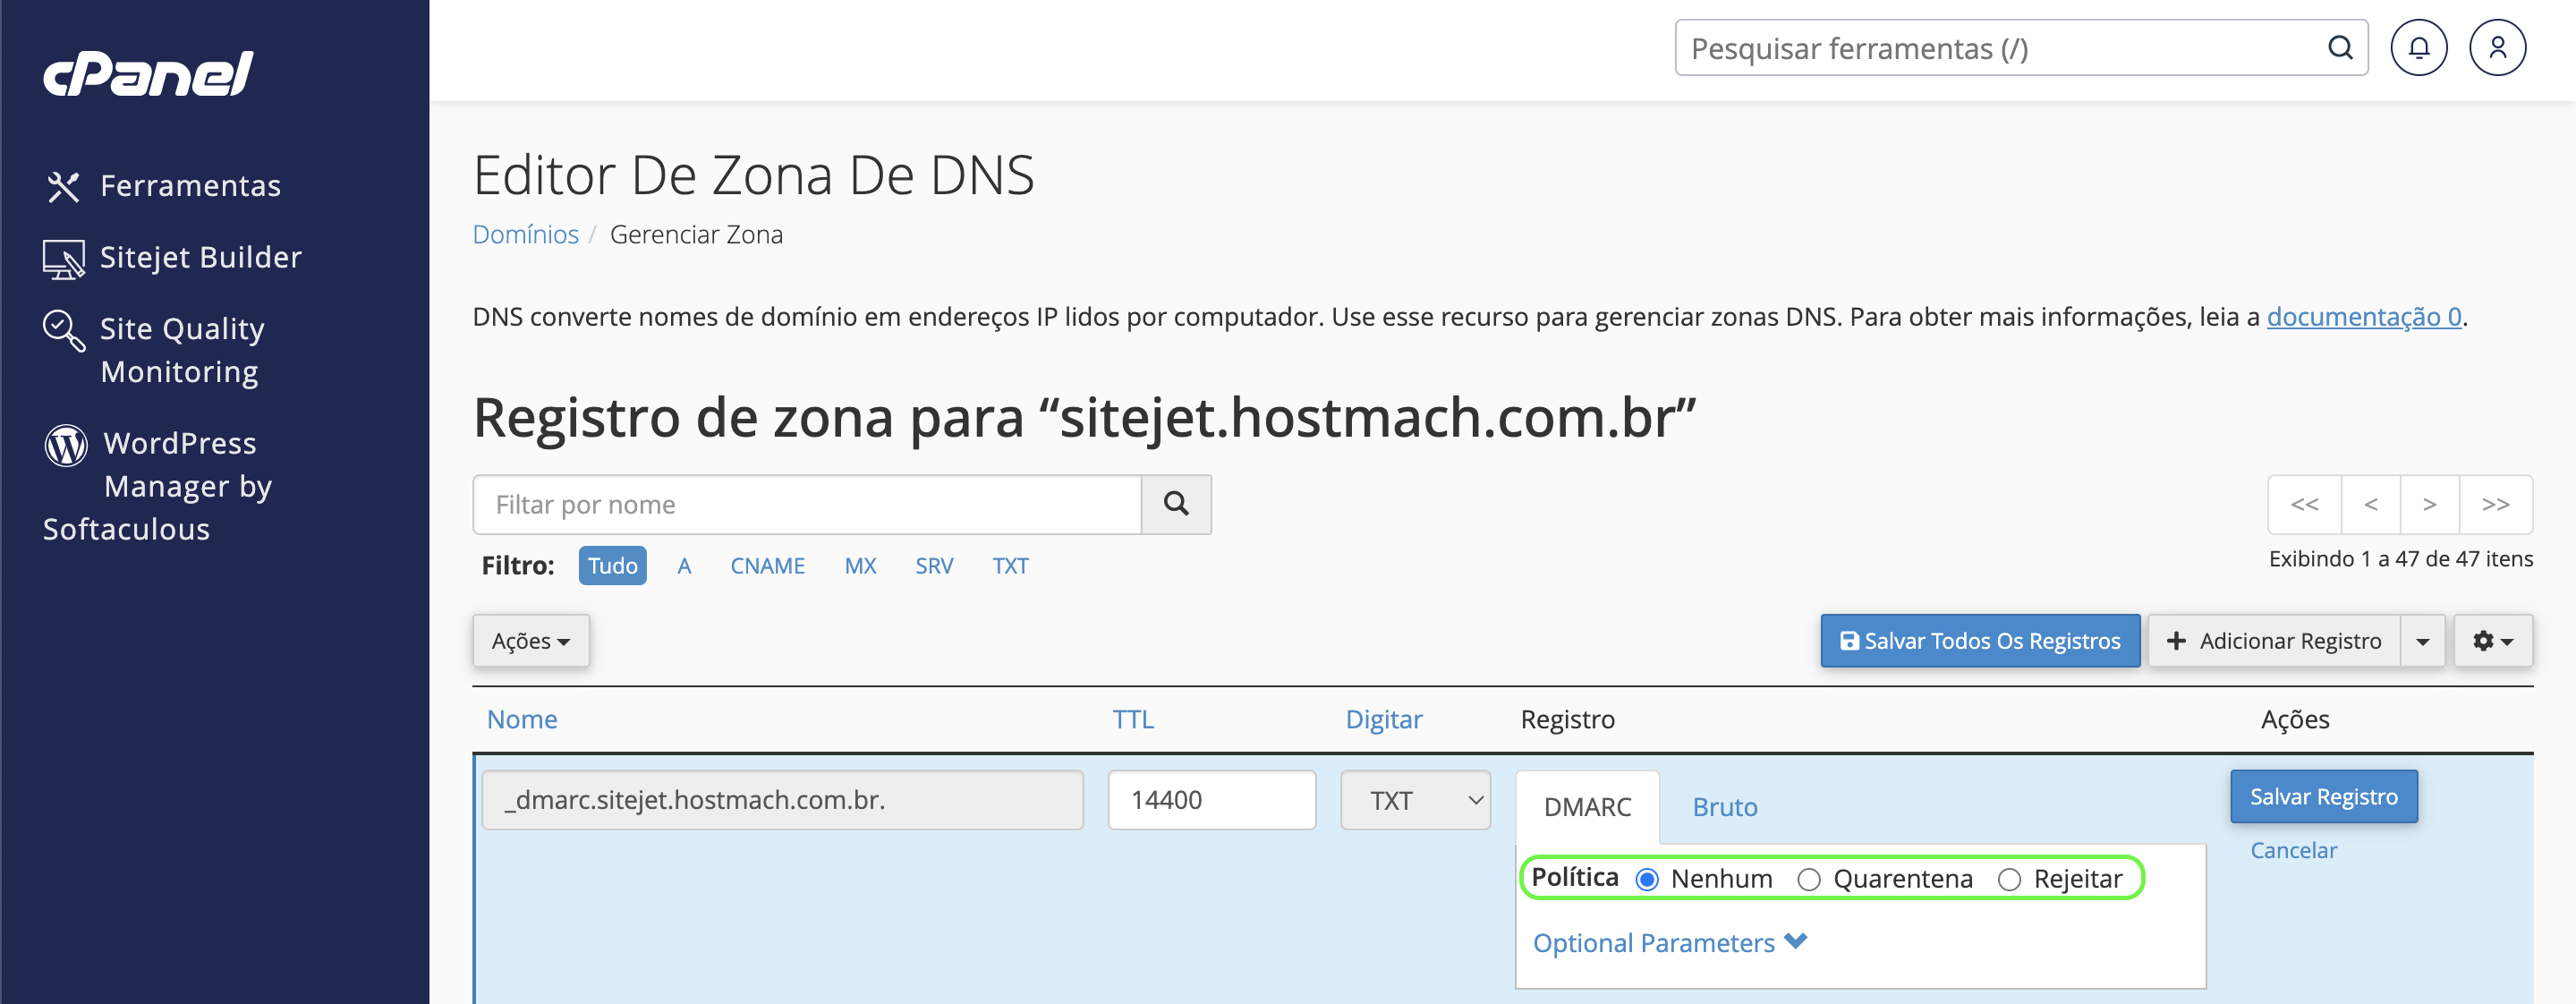Open the TXT record type dropdown
The image size is (2576, 1004).
coord(1415,800)
